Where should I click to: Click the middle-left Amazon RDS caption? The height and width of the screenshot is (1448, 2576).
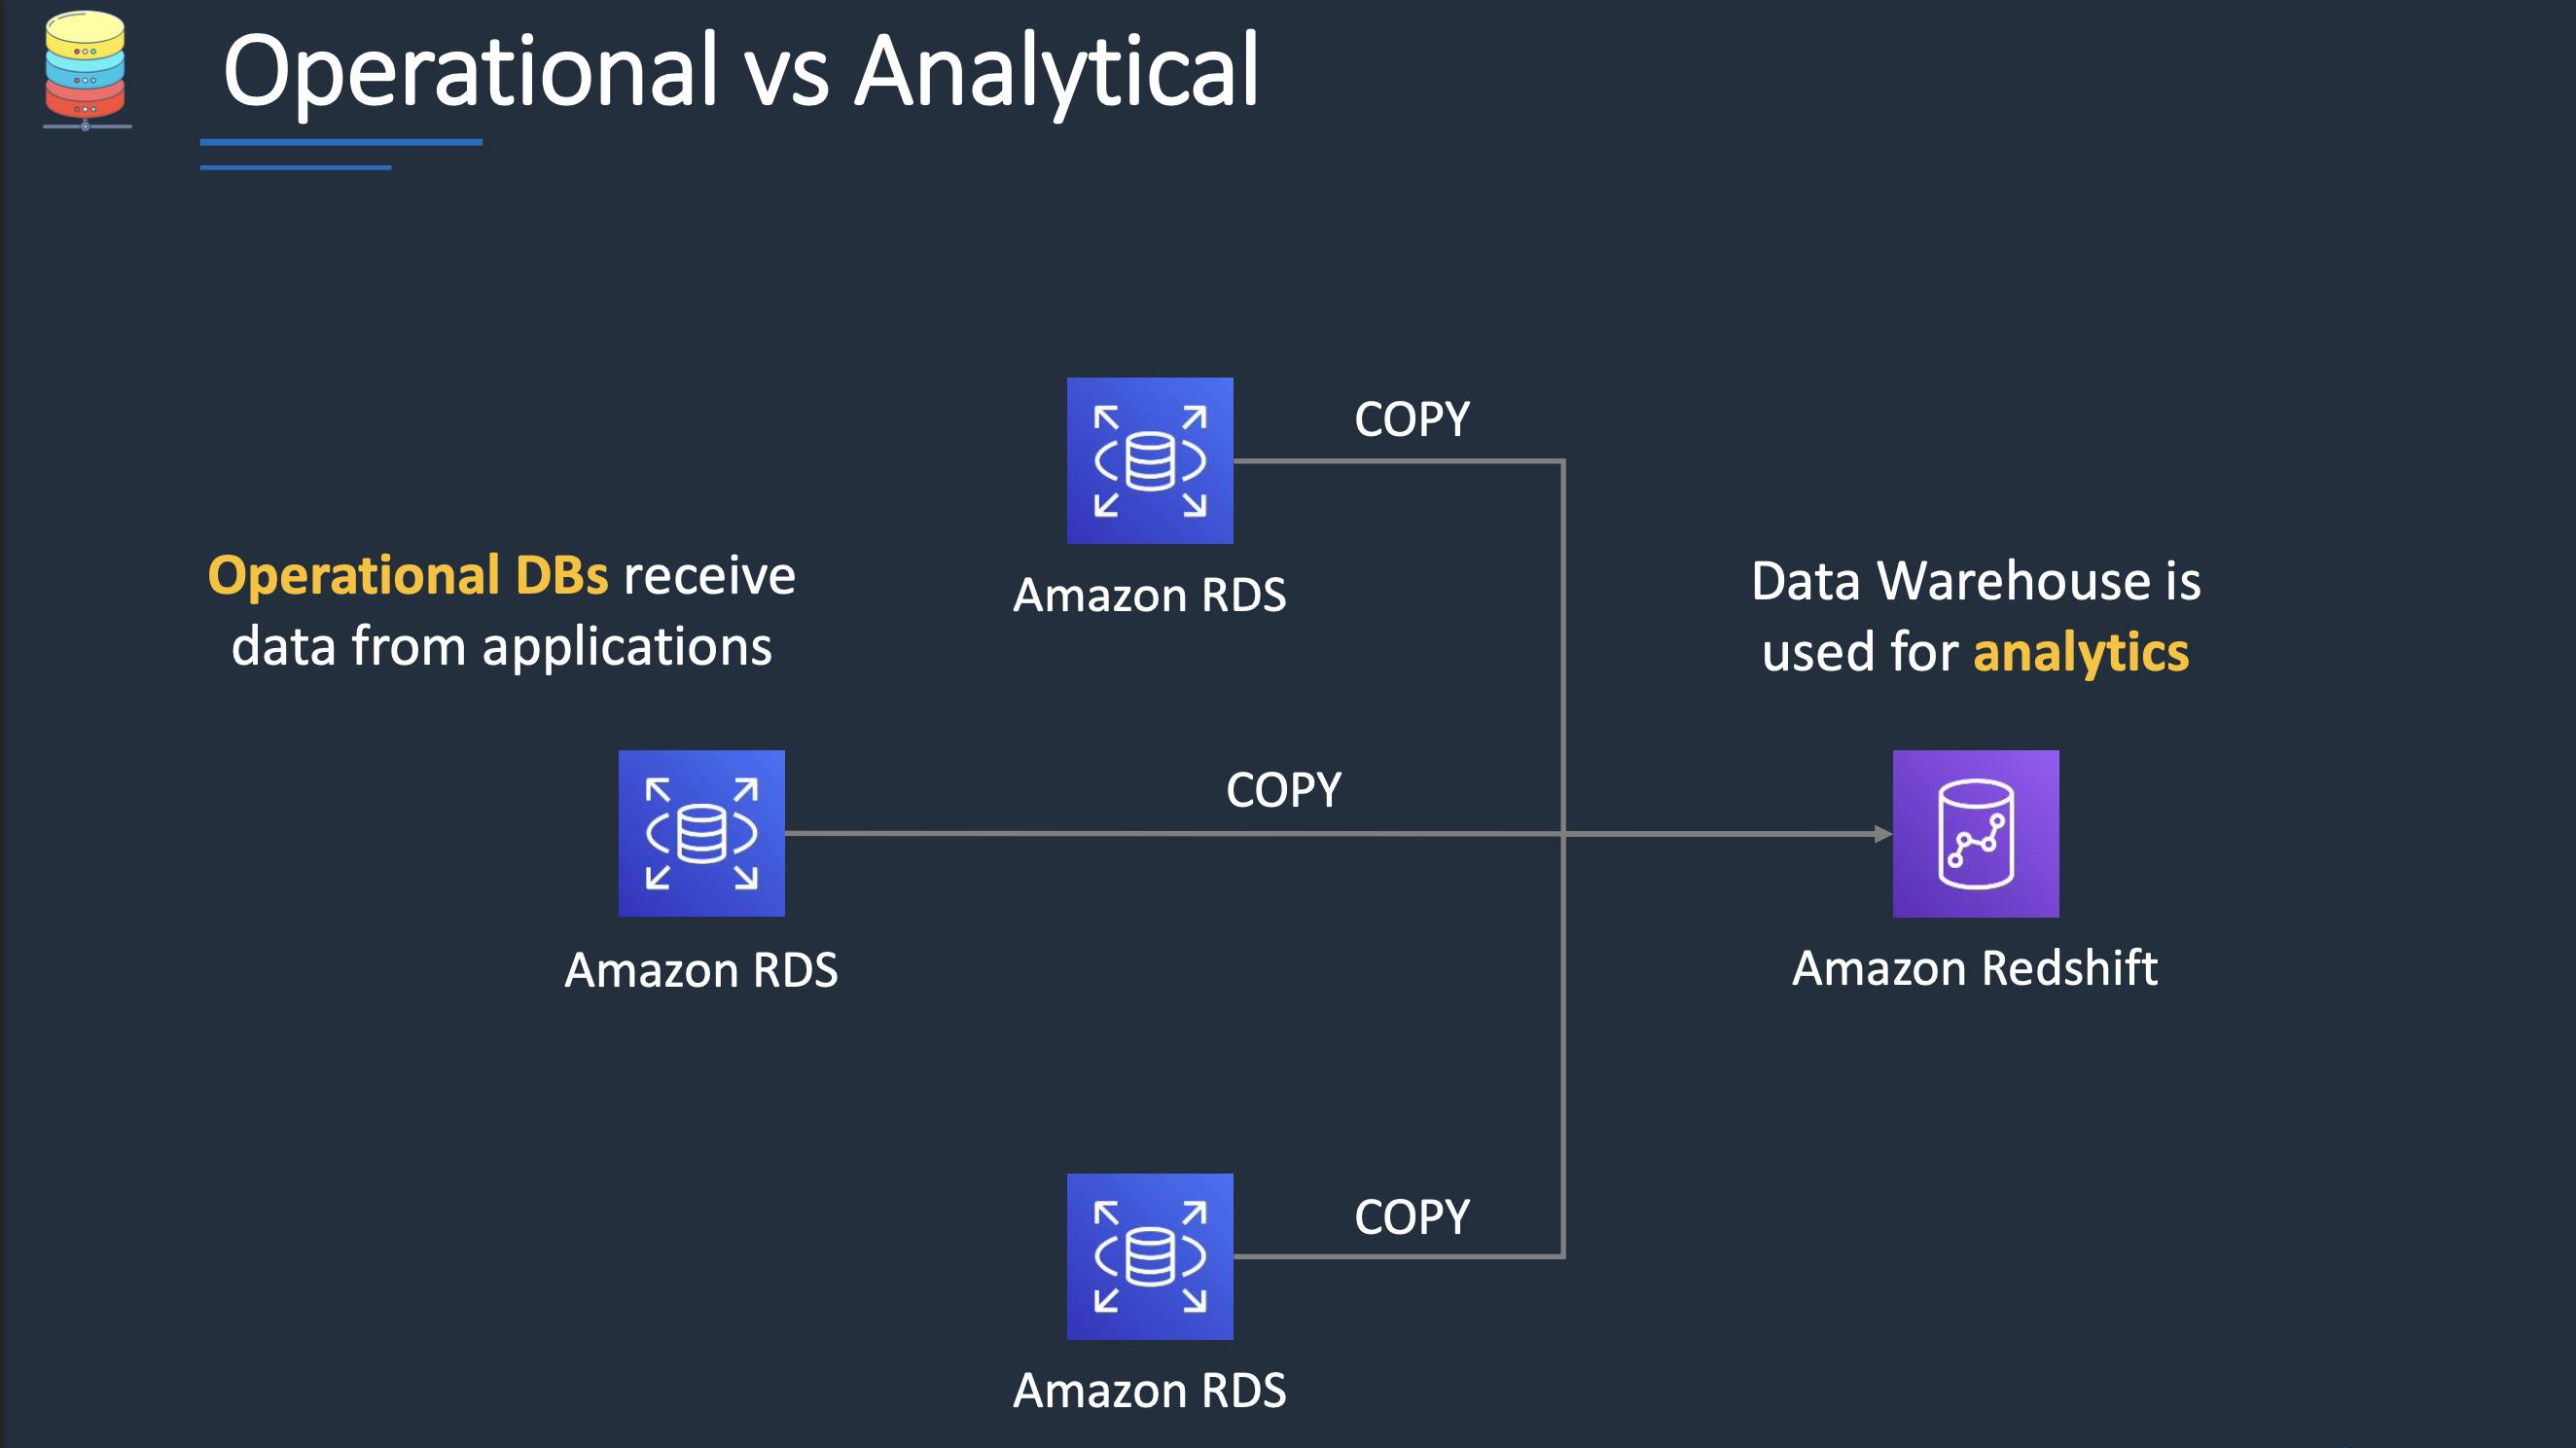click(x=701, y=970)
